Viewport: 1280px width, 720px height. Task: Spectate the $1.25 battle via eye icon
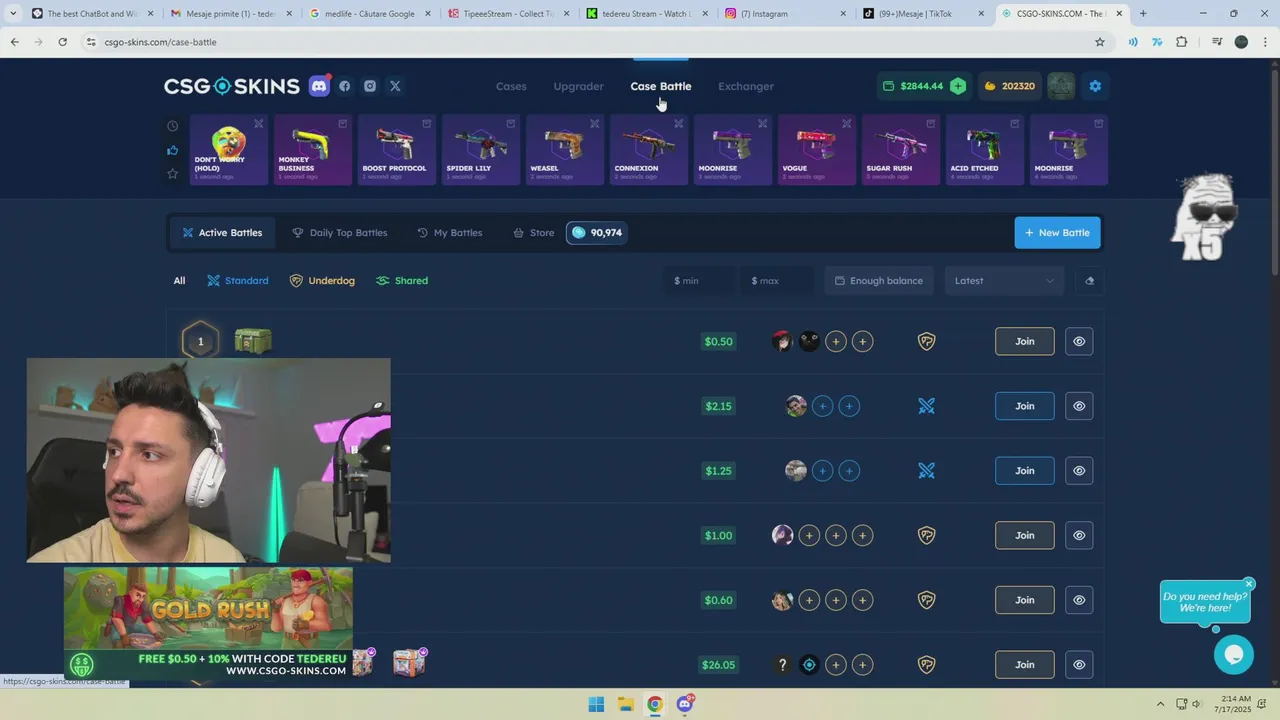coord(1079,471)
